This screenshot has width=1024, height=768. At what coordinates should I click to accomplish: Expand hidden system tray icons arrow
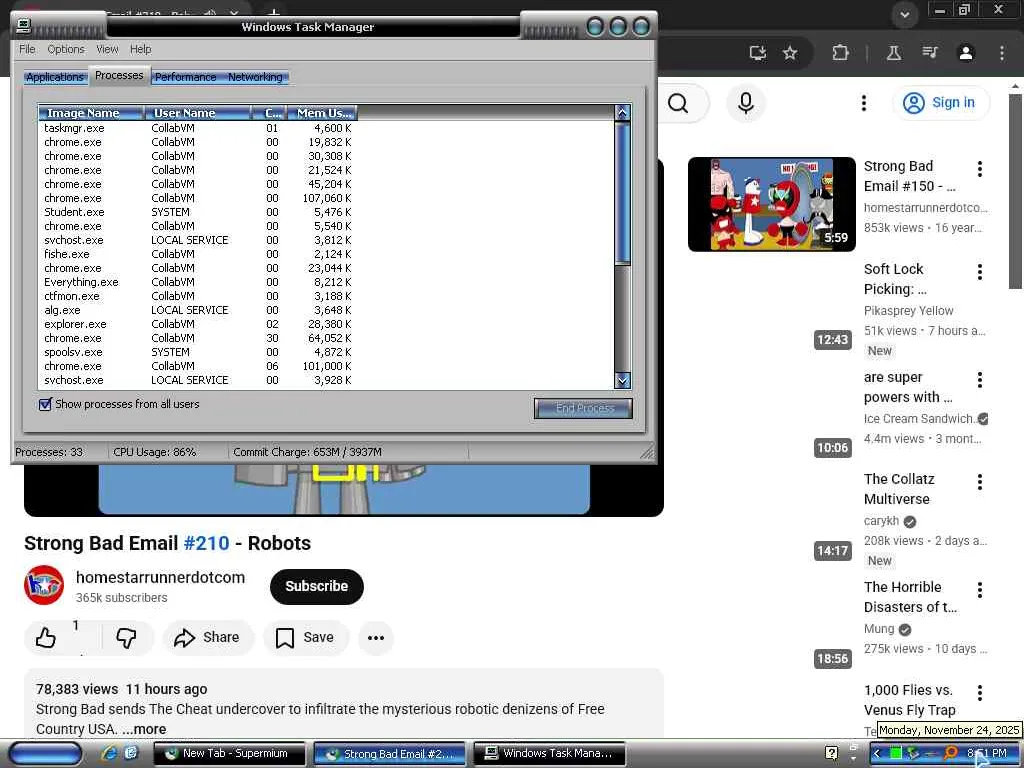pyautogui.click(x=876, y=753)
